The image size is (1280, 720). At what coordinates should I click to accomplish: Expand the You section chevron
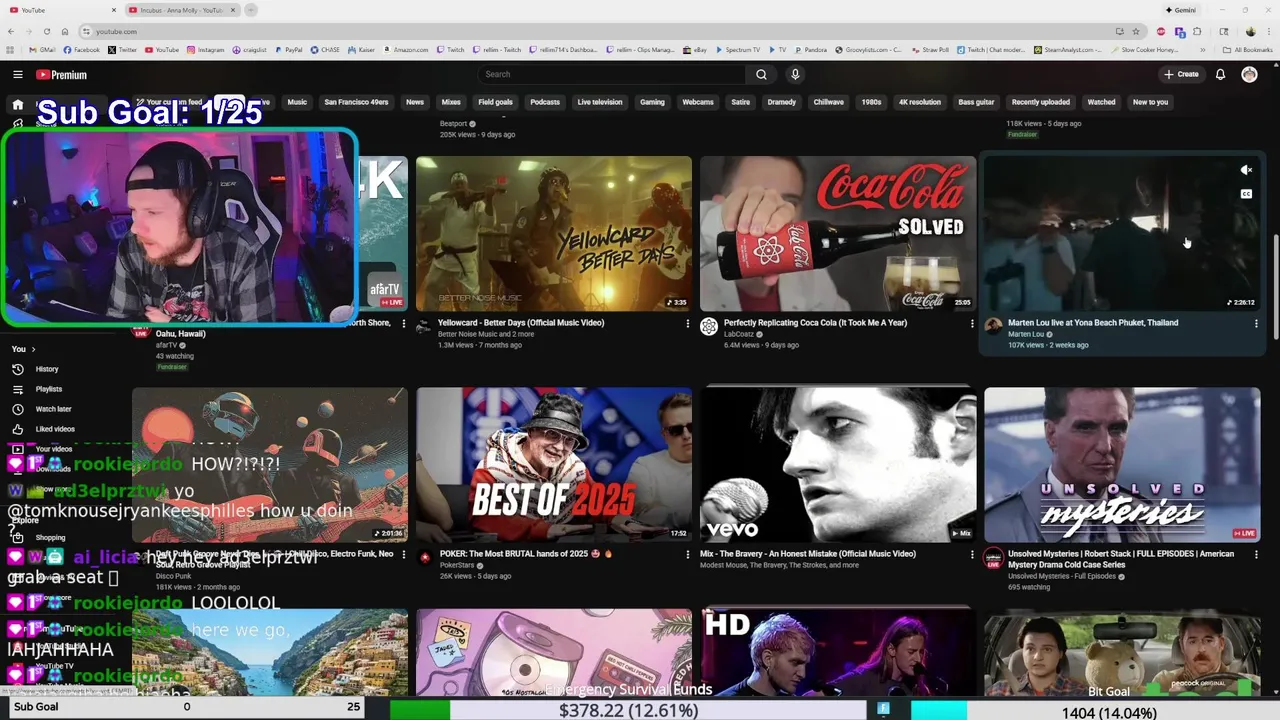pyautogui.click(x=33, y=349)
